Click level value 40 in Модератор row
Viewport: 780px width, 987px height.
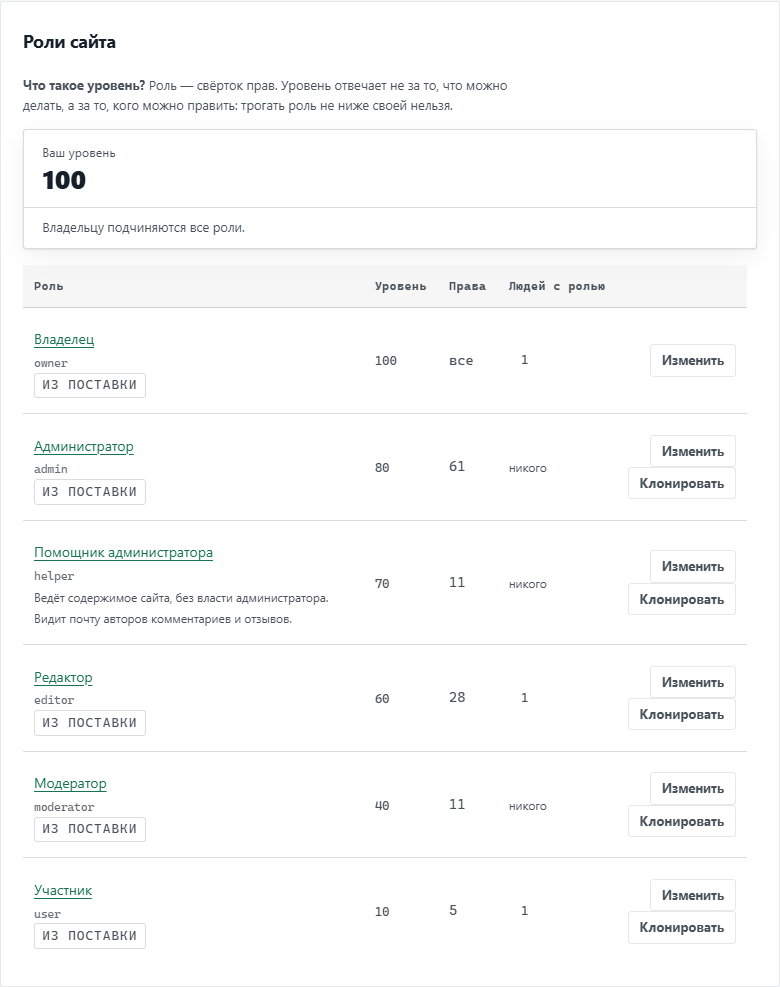click(382, 806)
